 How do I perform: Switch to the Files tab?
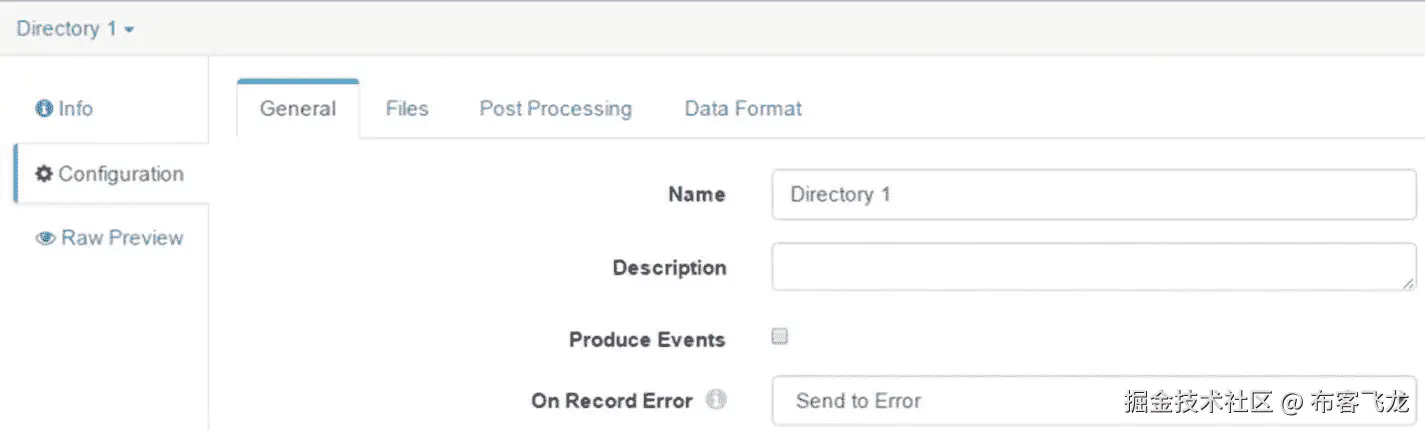coord(407,109)
